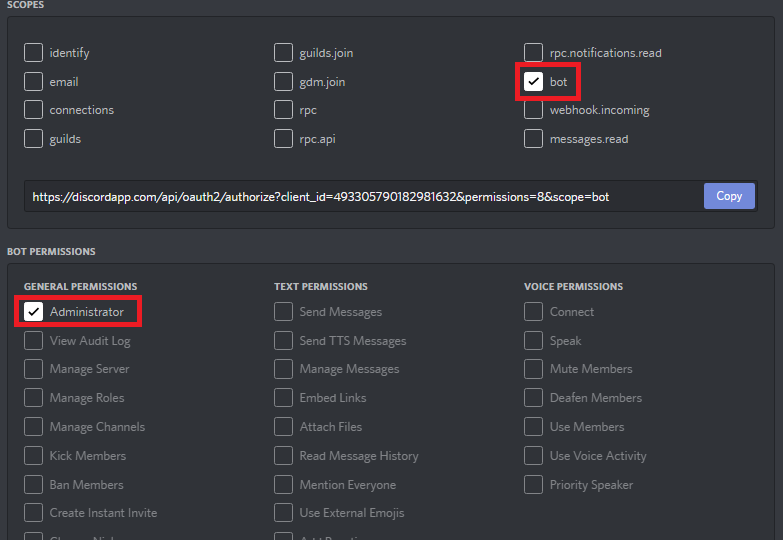Screen dimensions: 783x540
Task: Enable the email scope
Action: point(33,81)
